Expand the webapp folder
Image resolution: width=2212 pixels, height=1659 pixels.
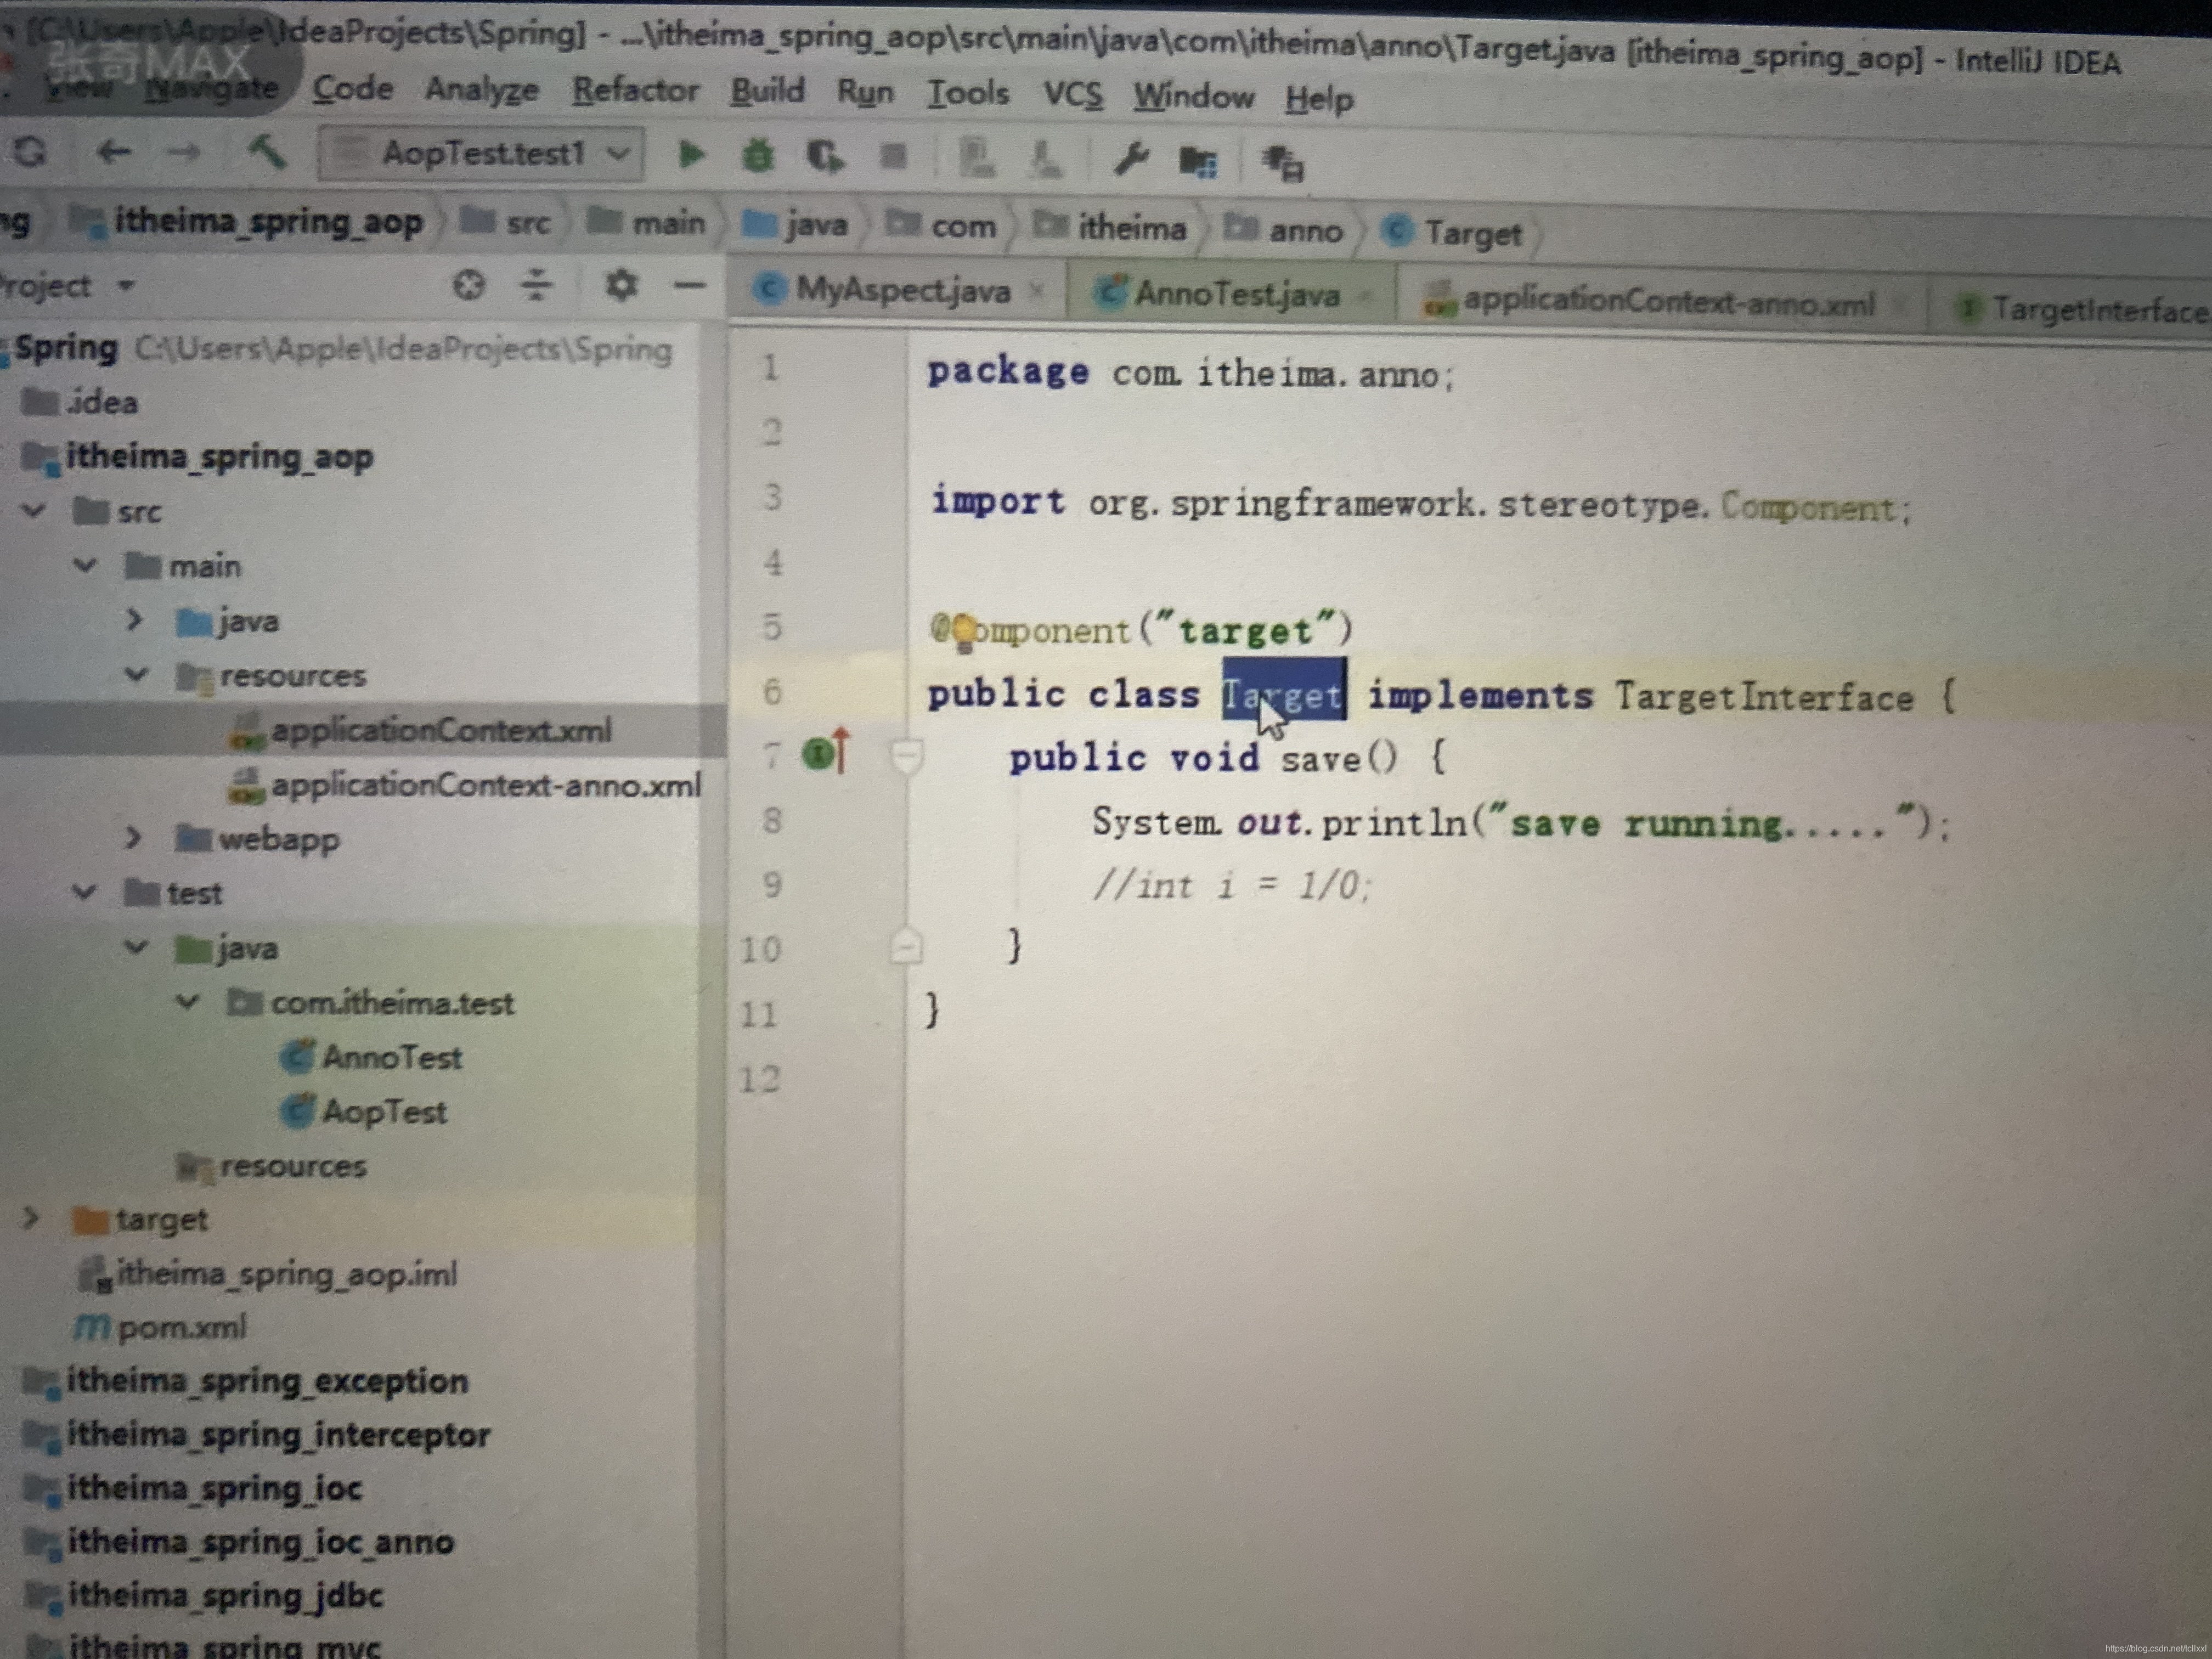[x=133, y=837]
